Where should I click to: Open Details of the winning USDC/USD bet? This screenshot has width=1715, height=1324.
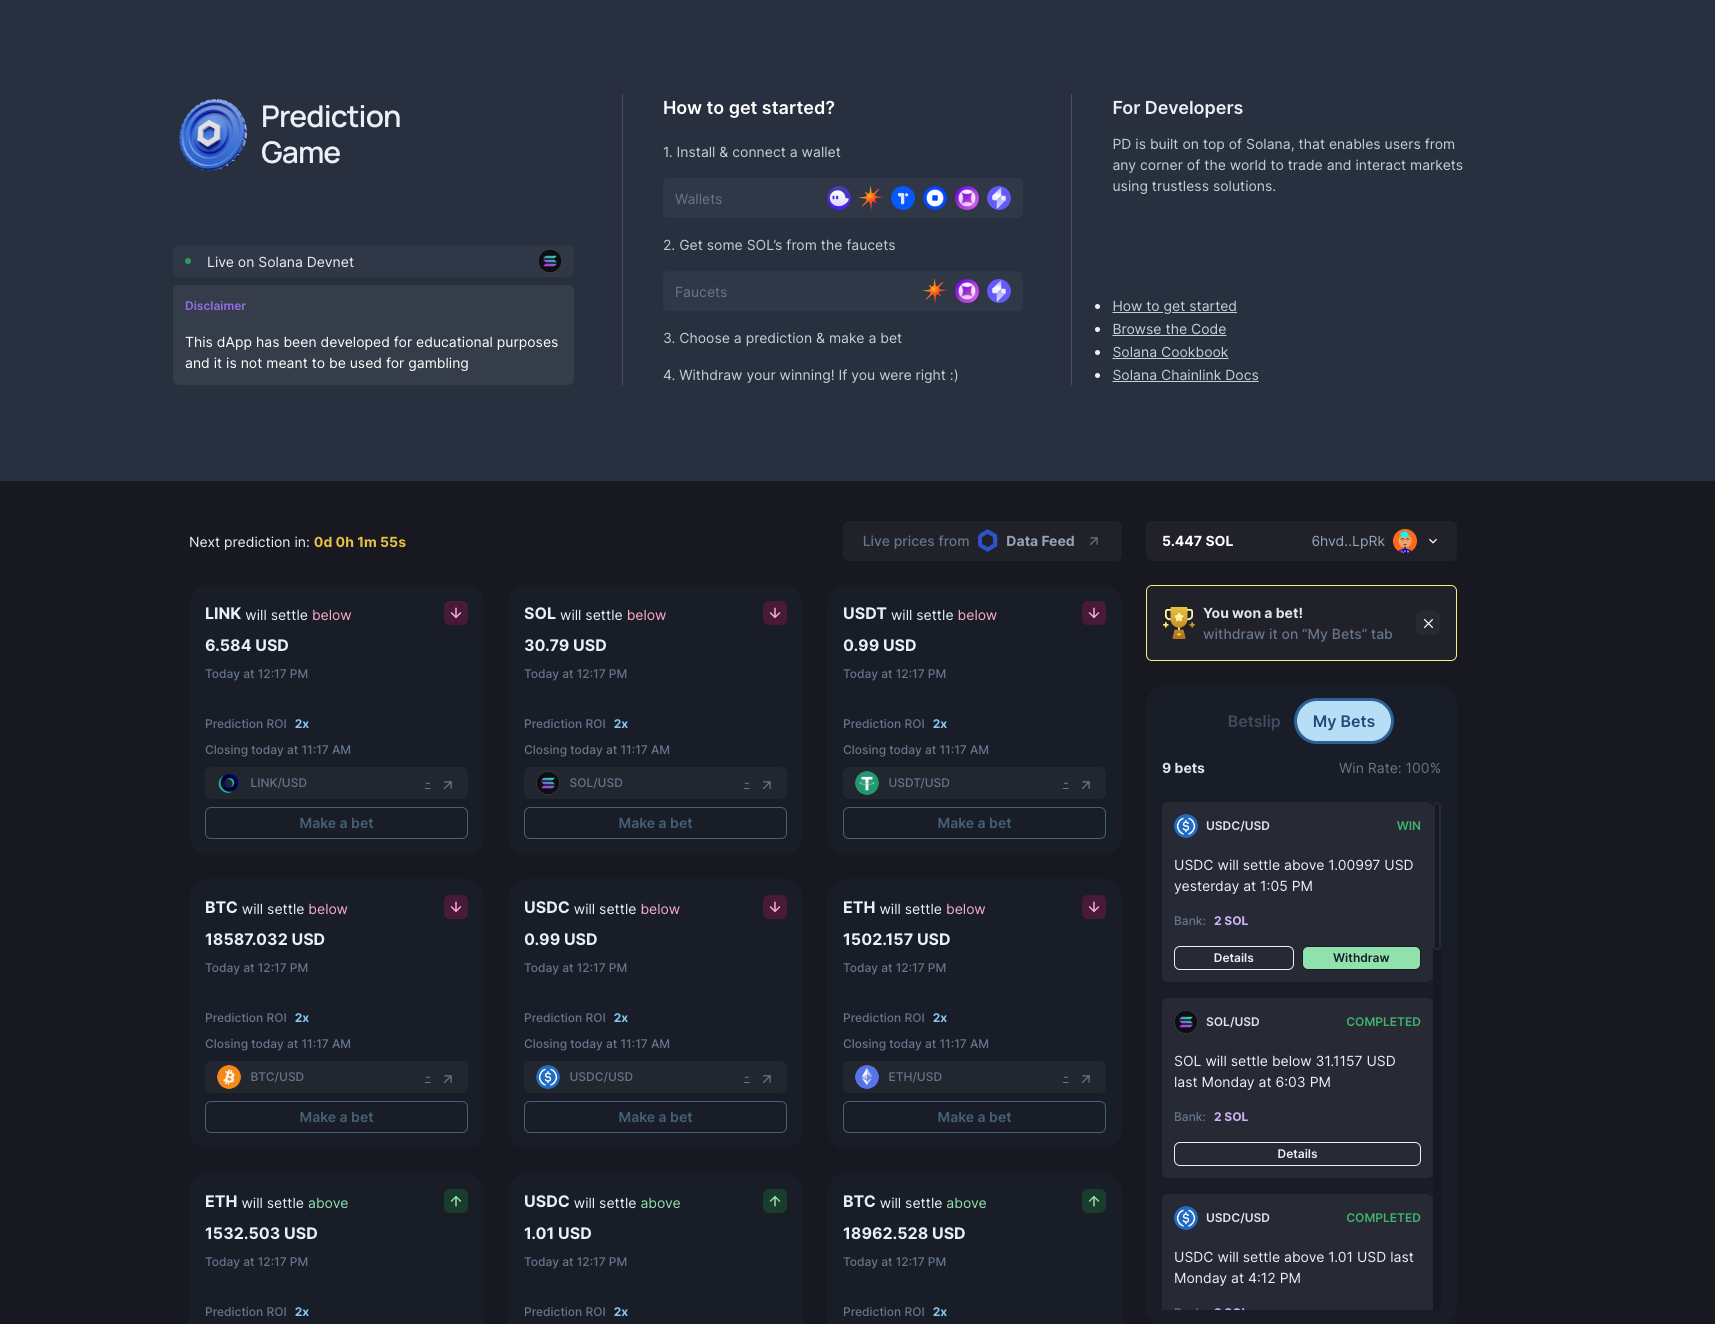[1233, 958]
